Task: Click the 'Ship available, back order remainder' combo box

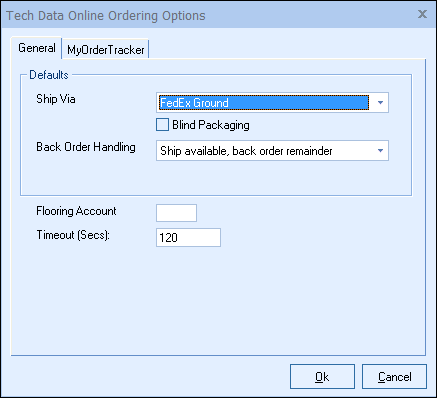Action: pos(272,151)
